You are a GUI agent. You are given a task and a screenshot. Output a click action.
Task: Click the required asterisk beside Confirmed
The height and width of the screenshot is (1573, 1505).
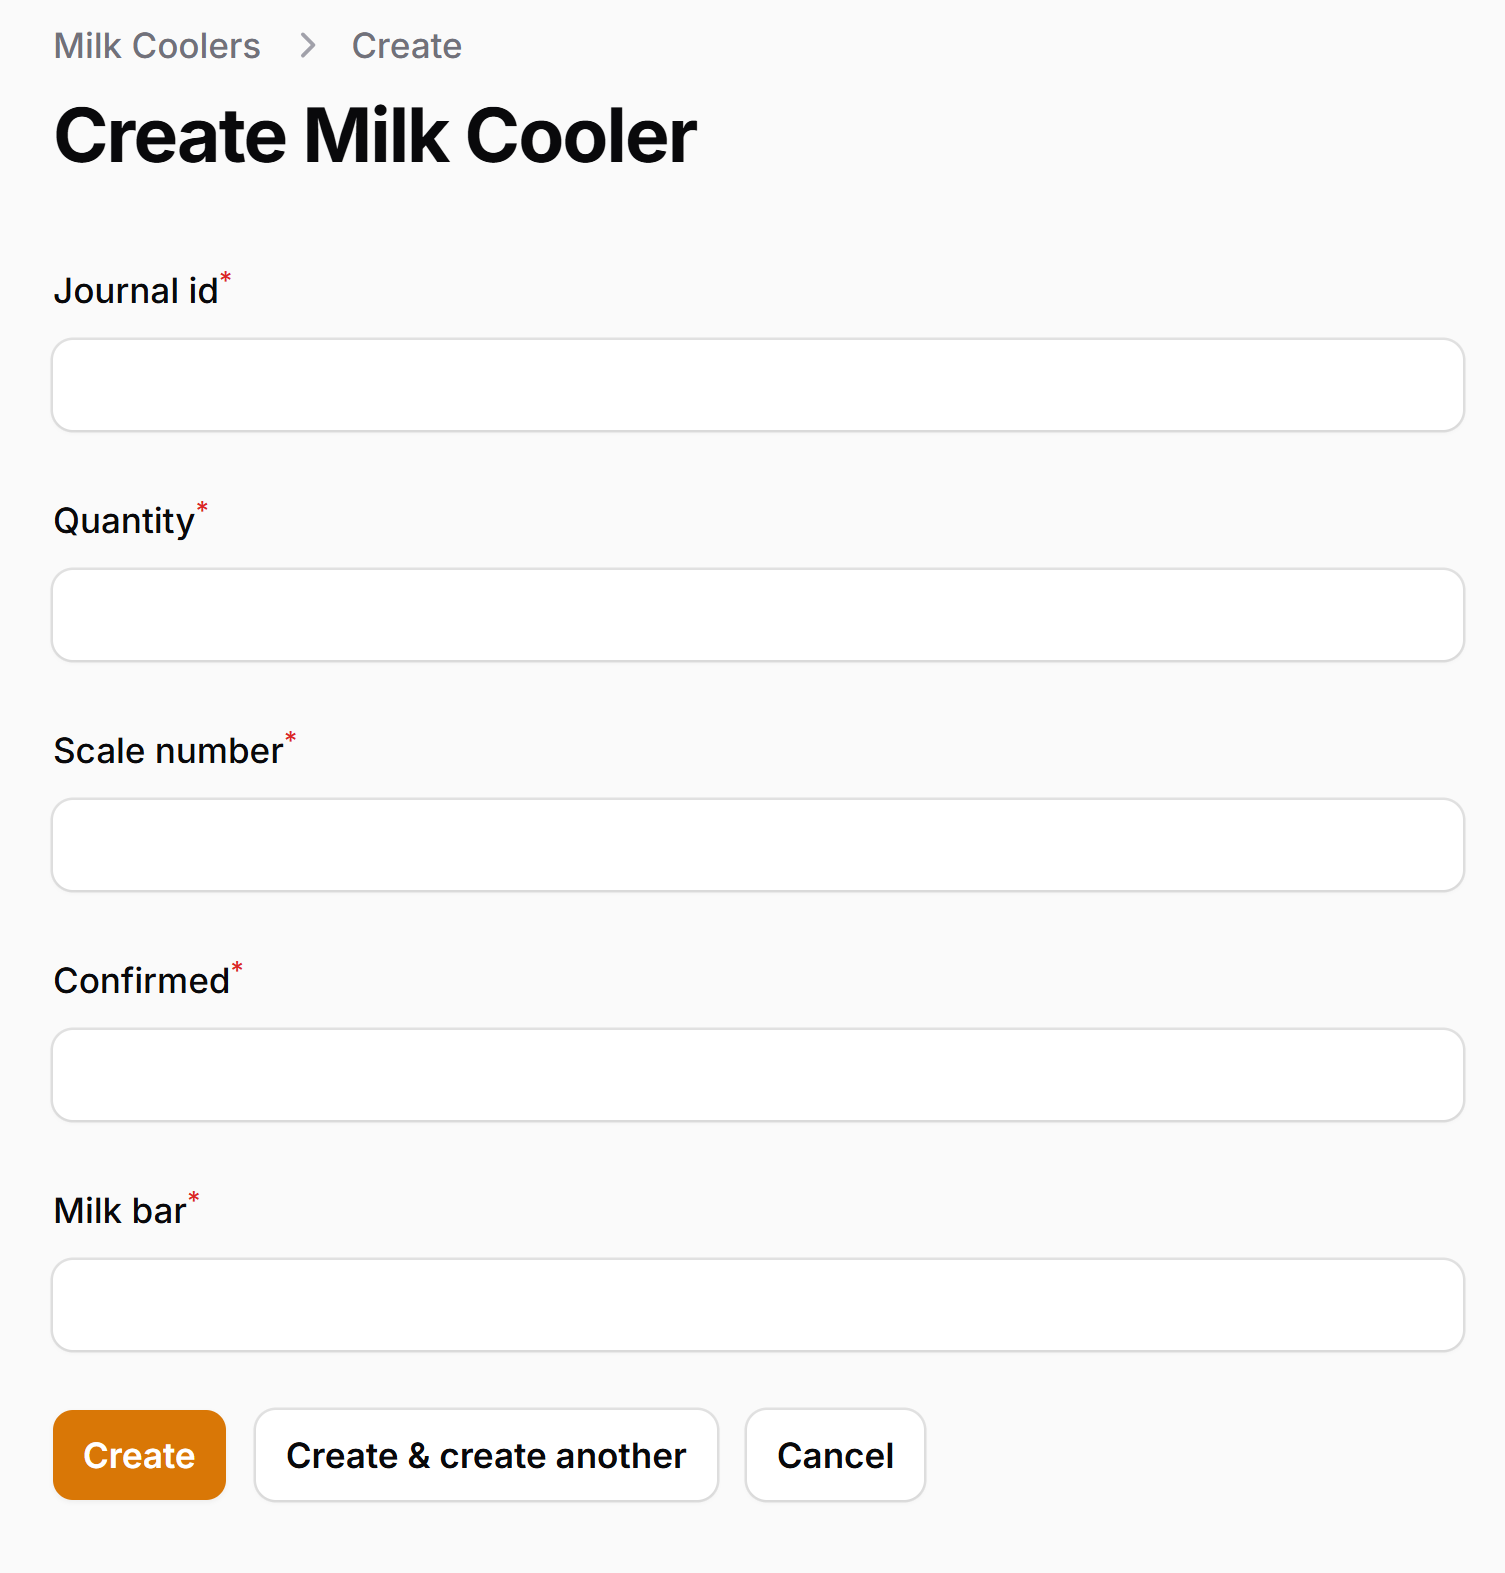(x=237, y=967)
